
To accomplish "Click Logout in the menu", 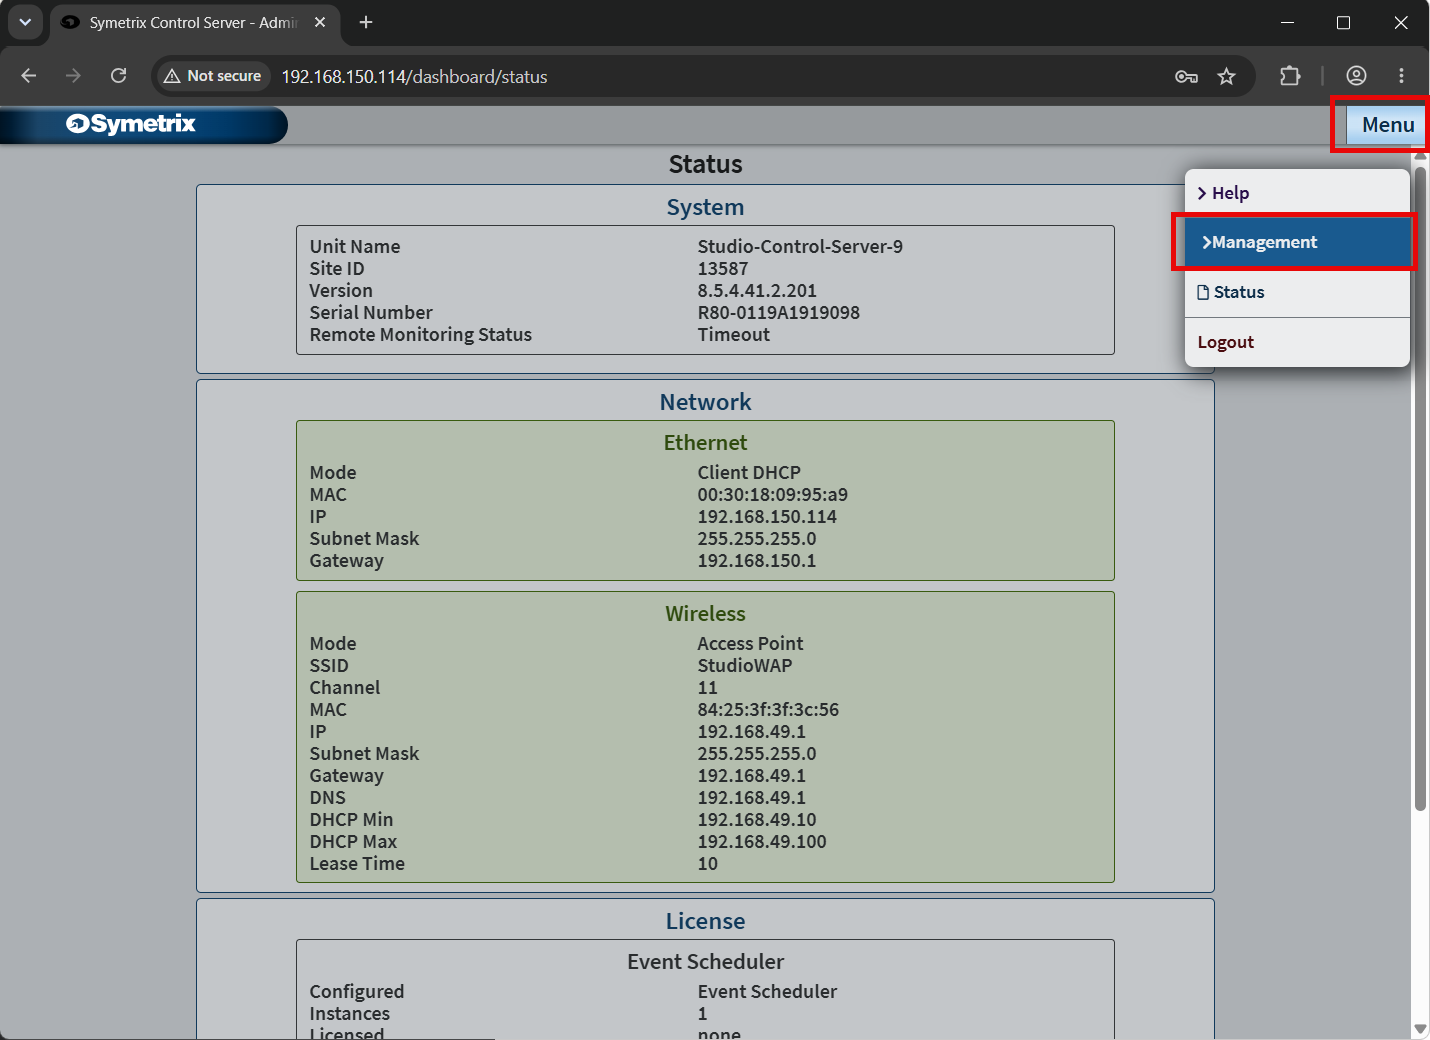I will pos(1297,342).
